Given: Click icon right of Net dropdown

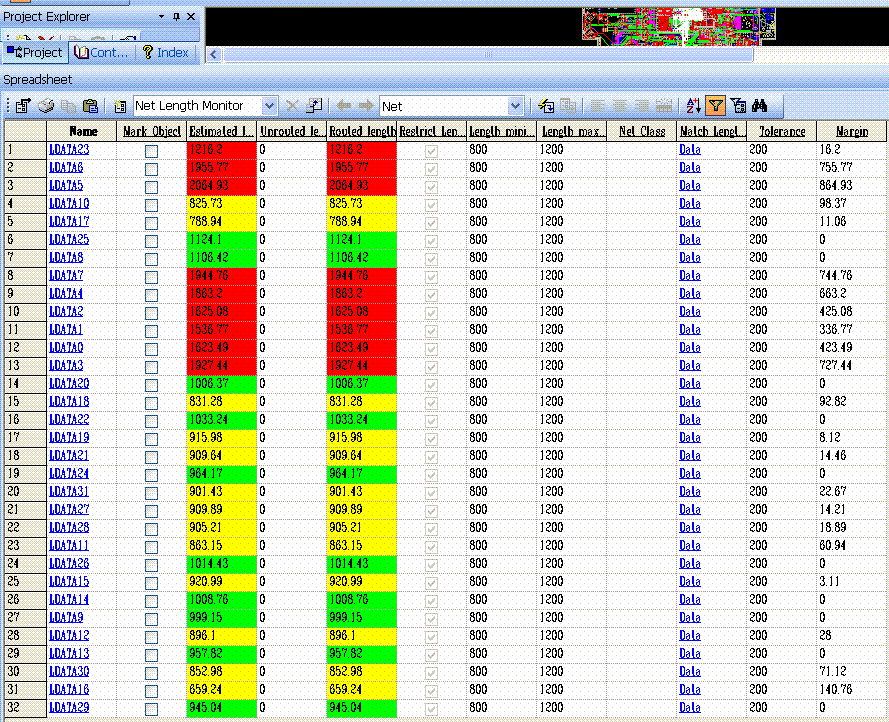Looking at the screenshot, I should coord(546,106).
